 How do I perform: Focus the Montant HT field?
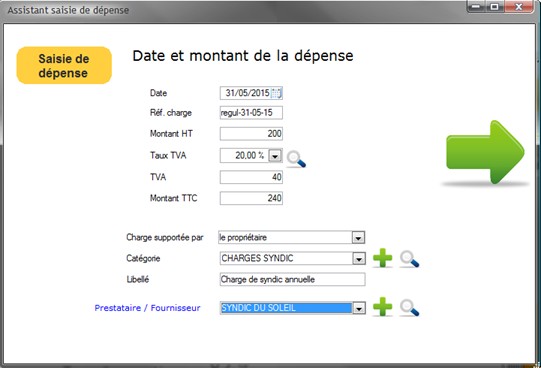[x=251, y=134]
